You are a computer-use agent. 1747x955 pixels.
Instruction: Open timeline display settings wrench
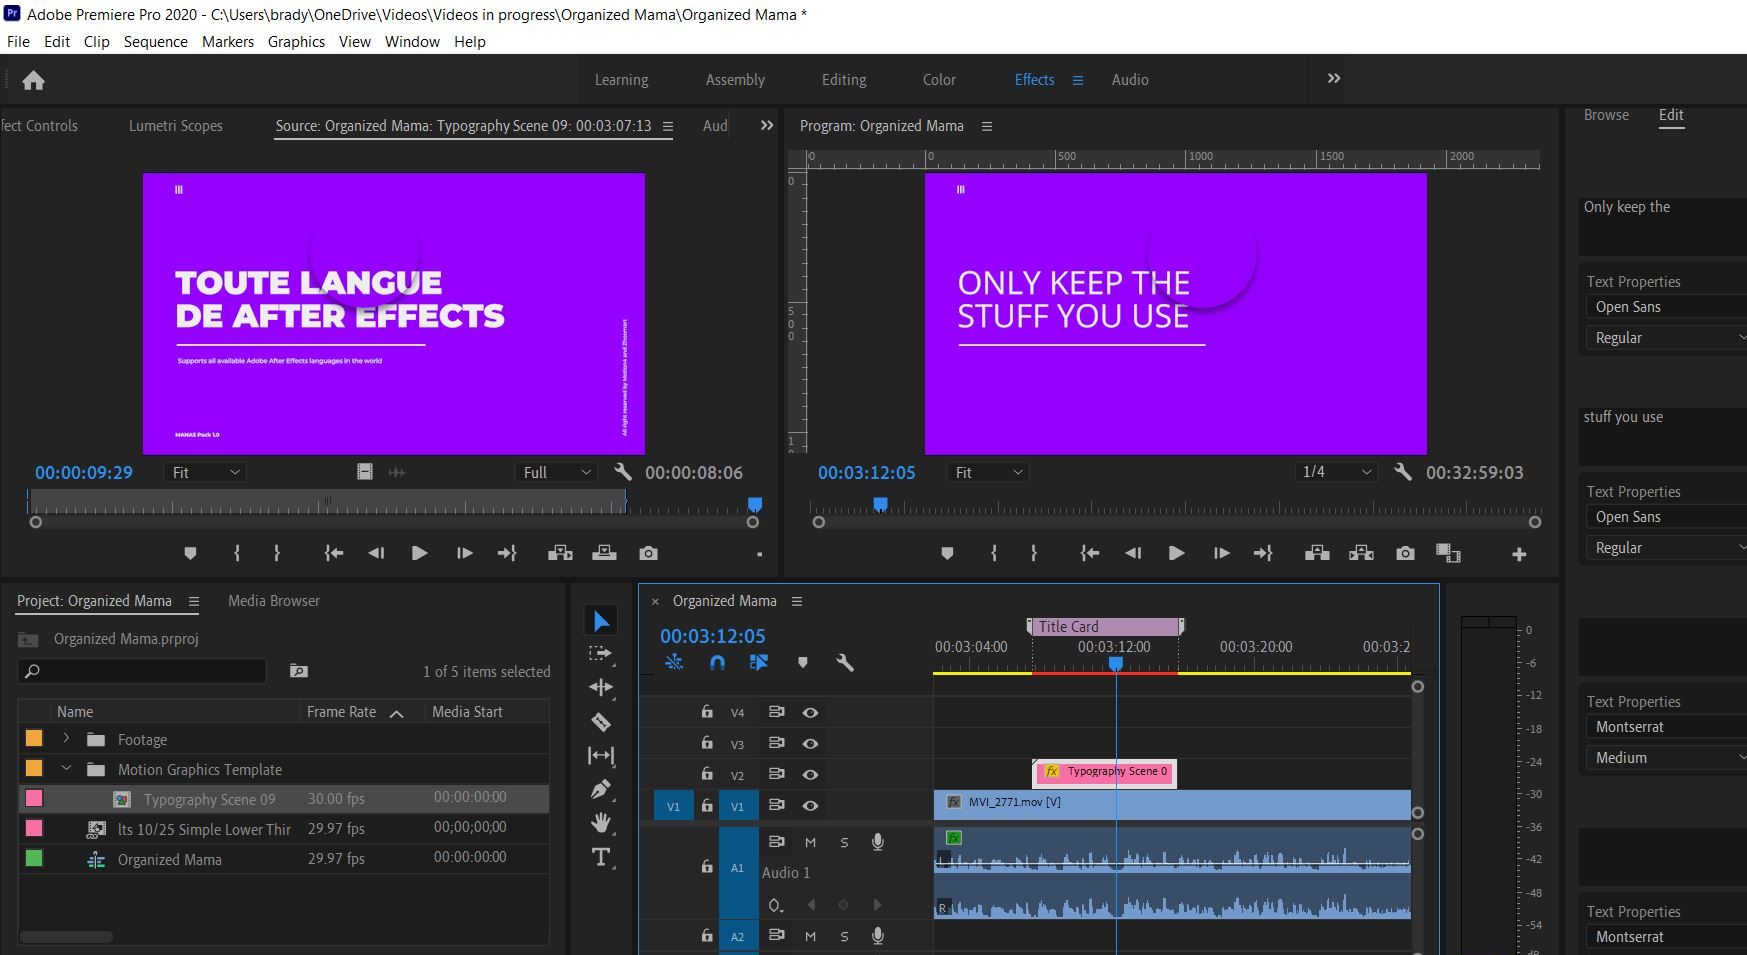[845, 662]
